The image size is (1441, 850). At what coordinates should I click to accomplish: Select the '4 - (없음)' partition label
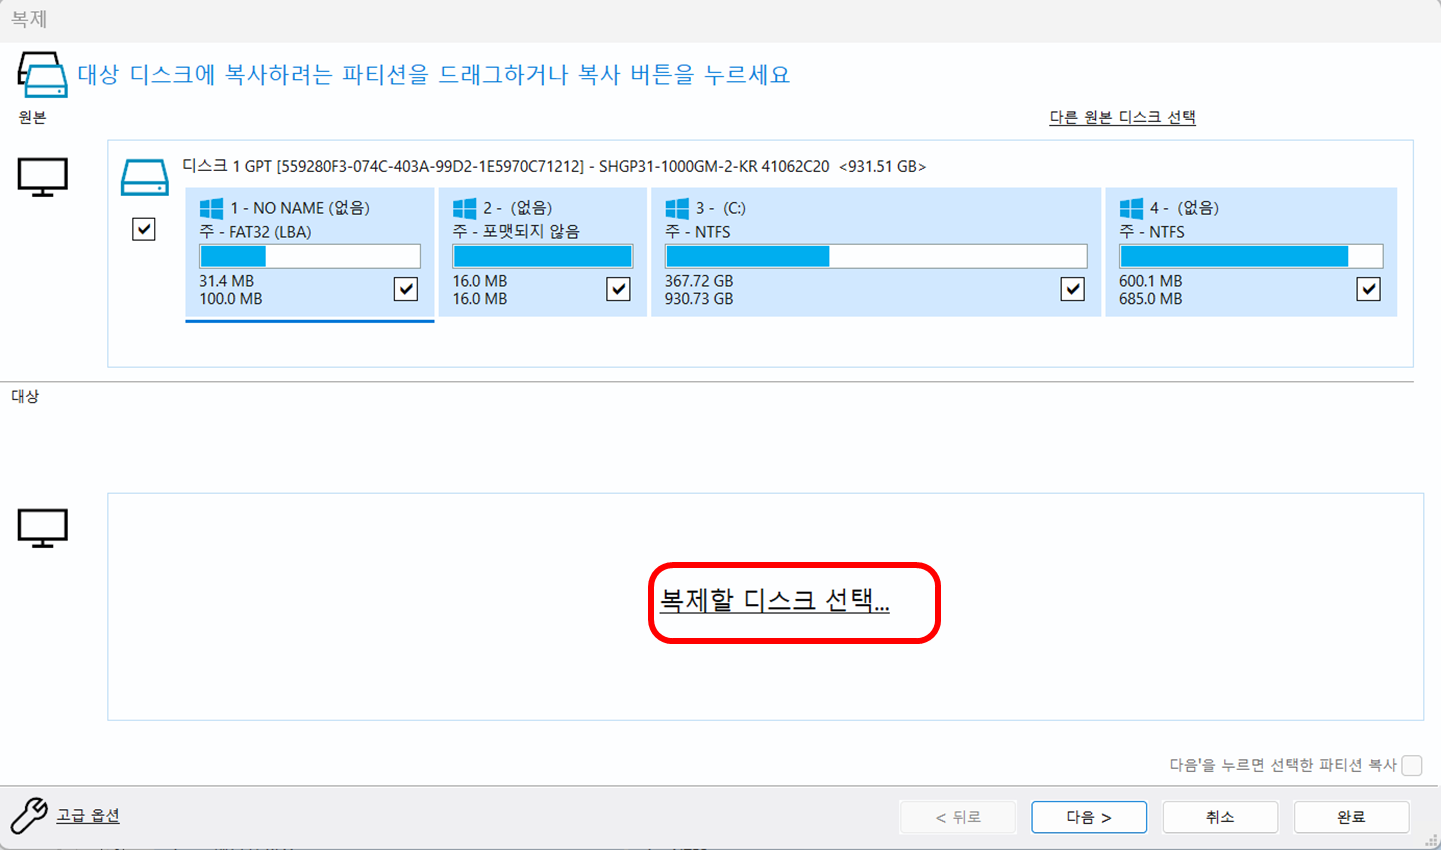coord(1184,208)
